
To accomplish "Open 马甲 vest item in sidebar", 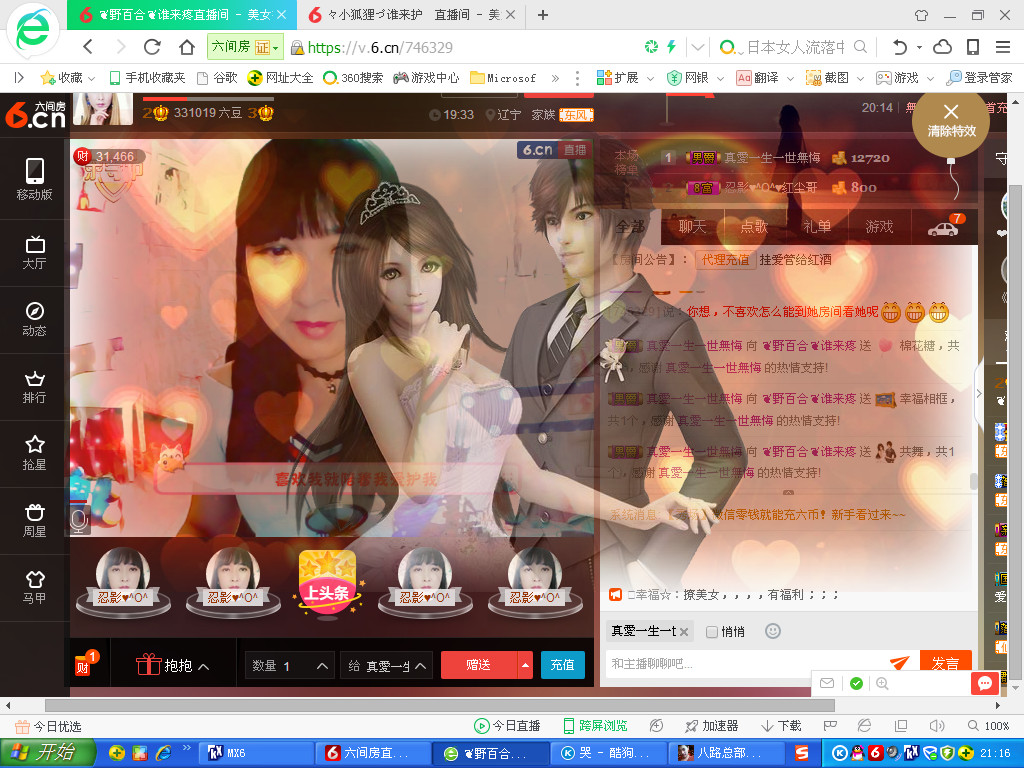I will pyautogui.click(x=35, y=587).
